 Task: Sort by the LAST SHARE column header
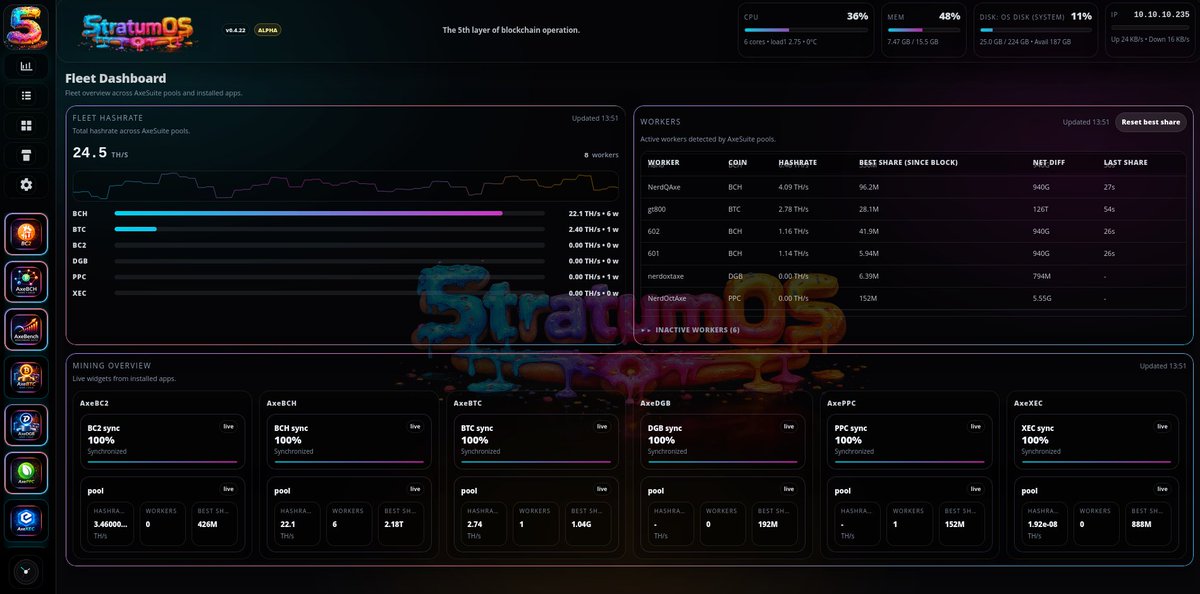pos(1126,162)
